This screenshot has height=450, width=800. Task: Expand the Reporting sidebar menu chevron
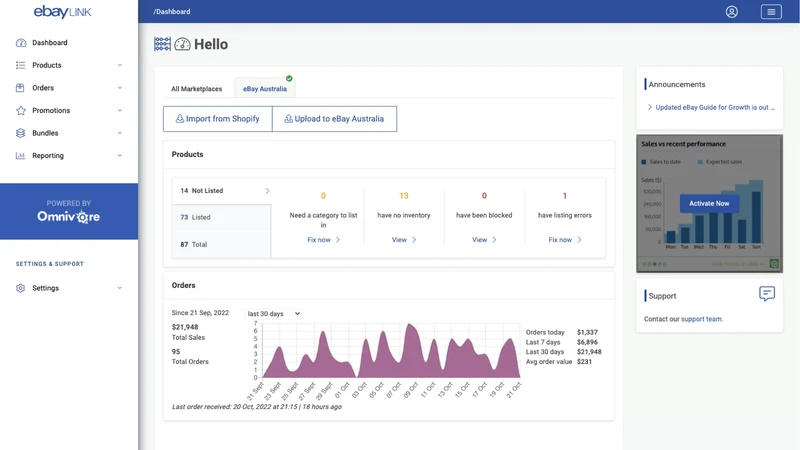tap(120, 156)
